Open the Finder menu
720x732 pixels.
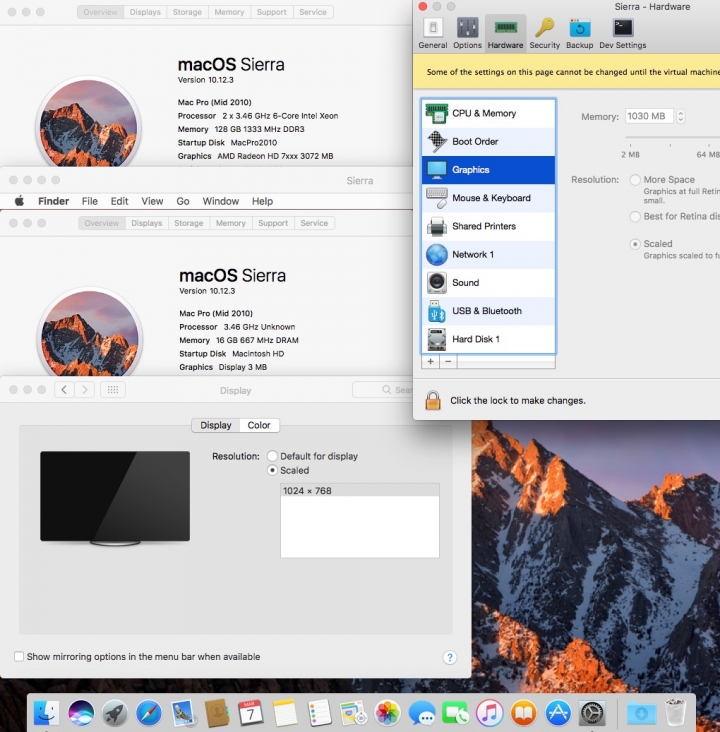[54, 201]
